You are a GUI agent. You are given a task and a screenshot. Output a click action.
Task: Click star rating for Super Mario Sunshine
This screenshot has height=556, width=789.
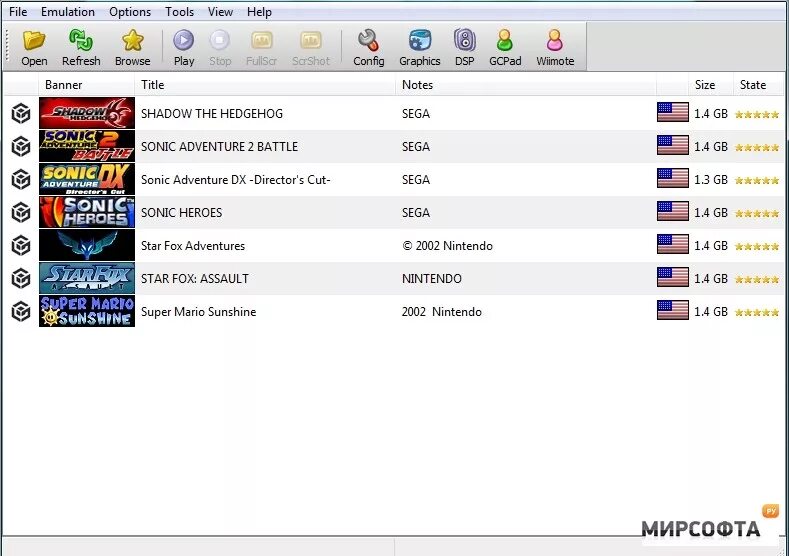tap(757, 312)
